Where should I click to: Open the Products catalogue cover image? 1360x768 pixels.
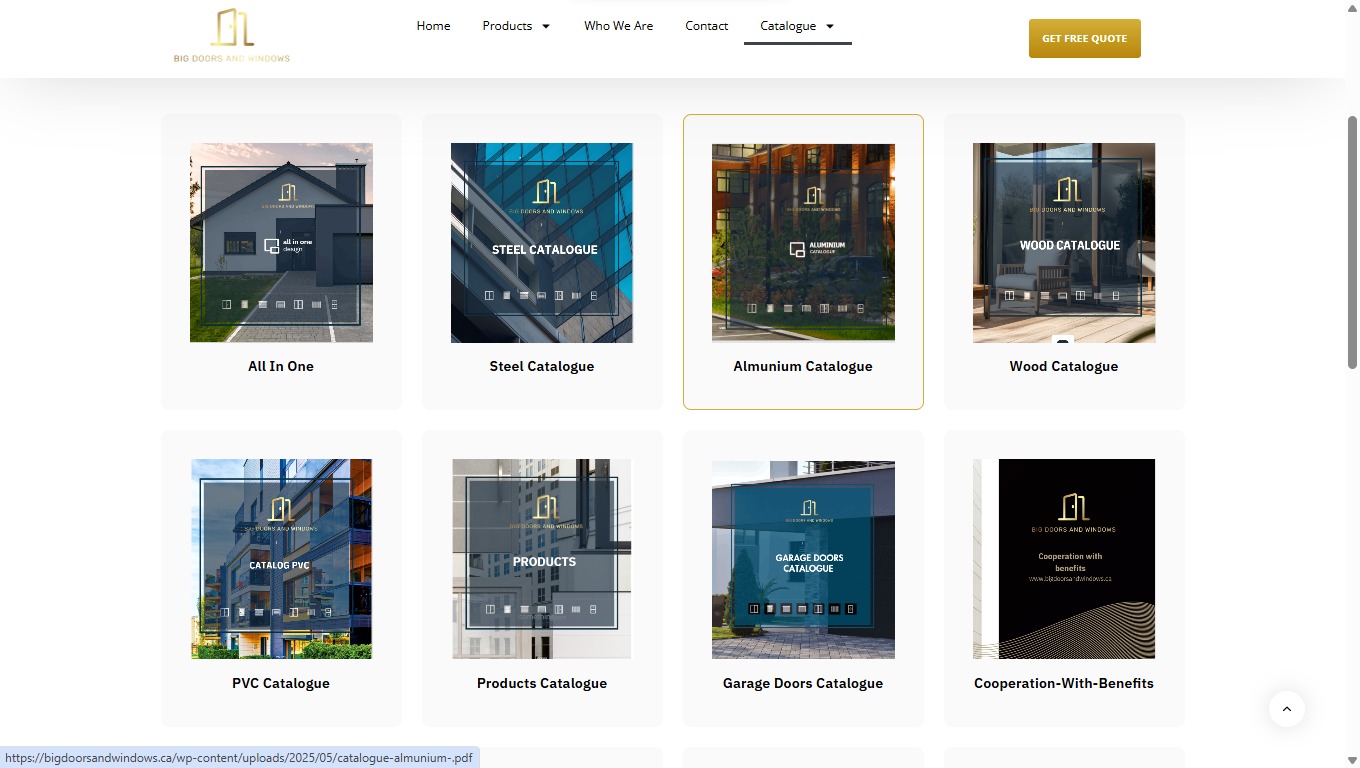click(542, 559)
